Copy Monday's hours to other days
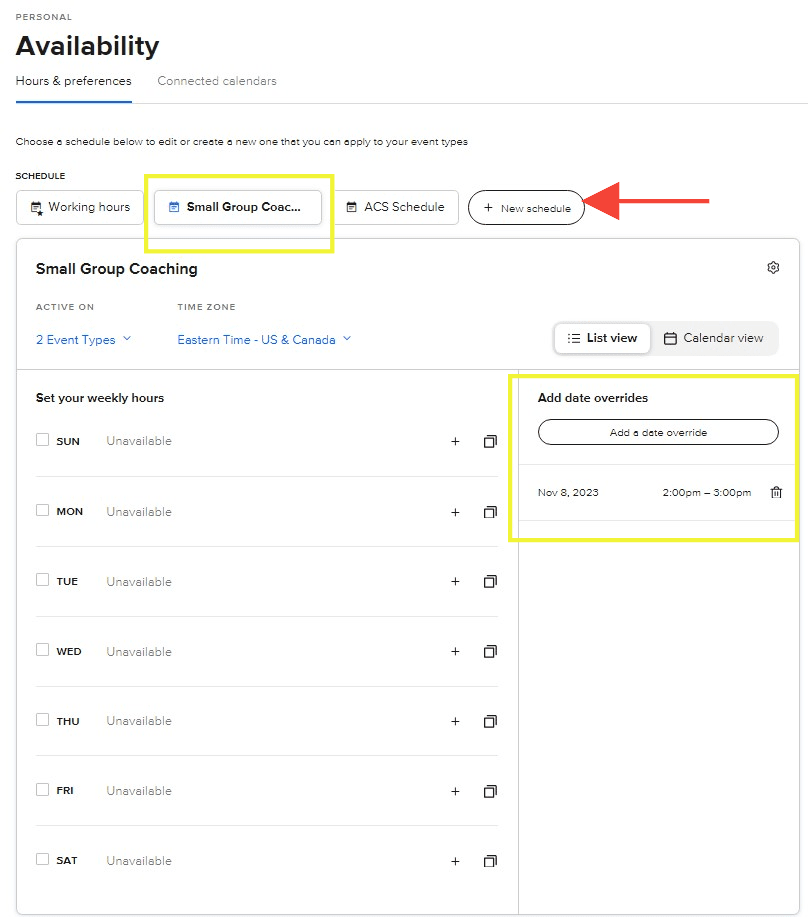Screen dimensions: 808x917 (490, 512)
